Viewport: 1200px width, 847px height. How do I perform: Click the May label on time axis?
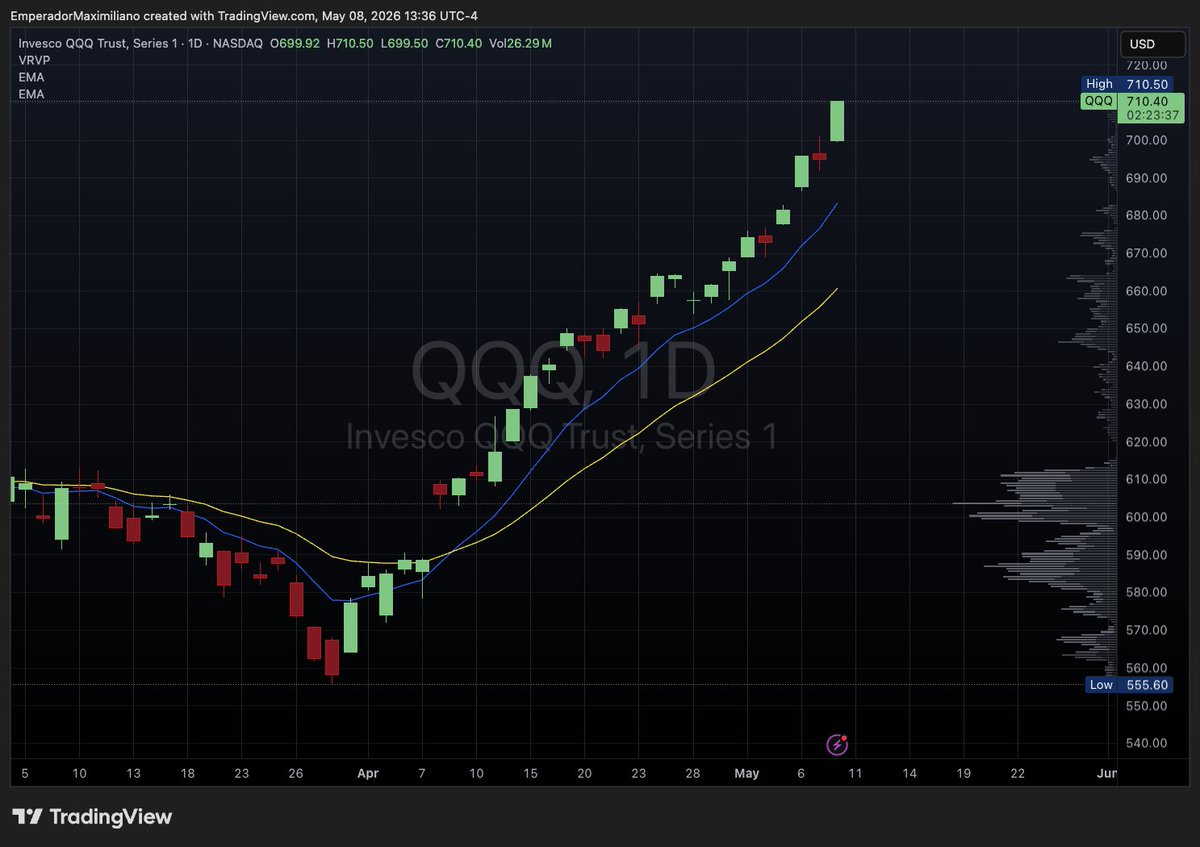747,773
